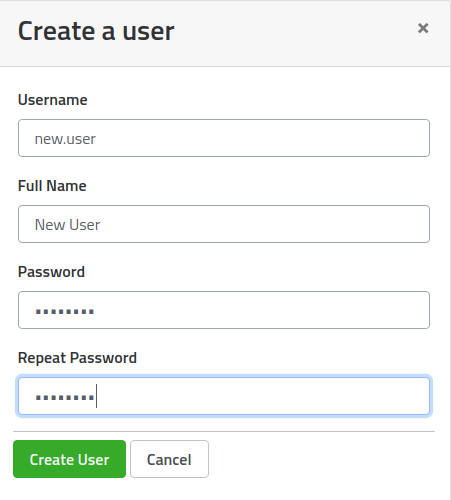Click the masked dots in Password field
Screen dimensions: 451x500
(x=65, y=312)
